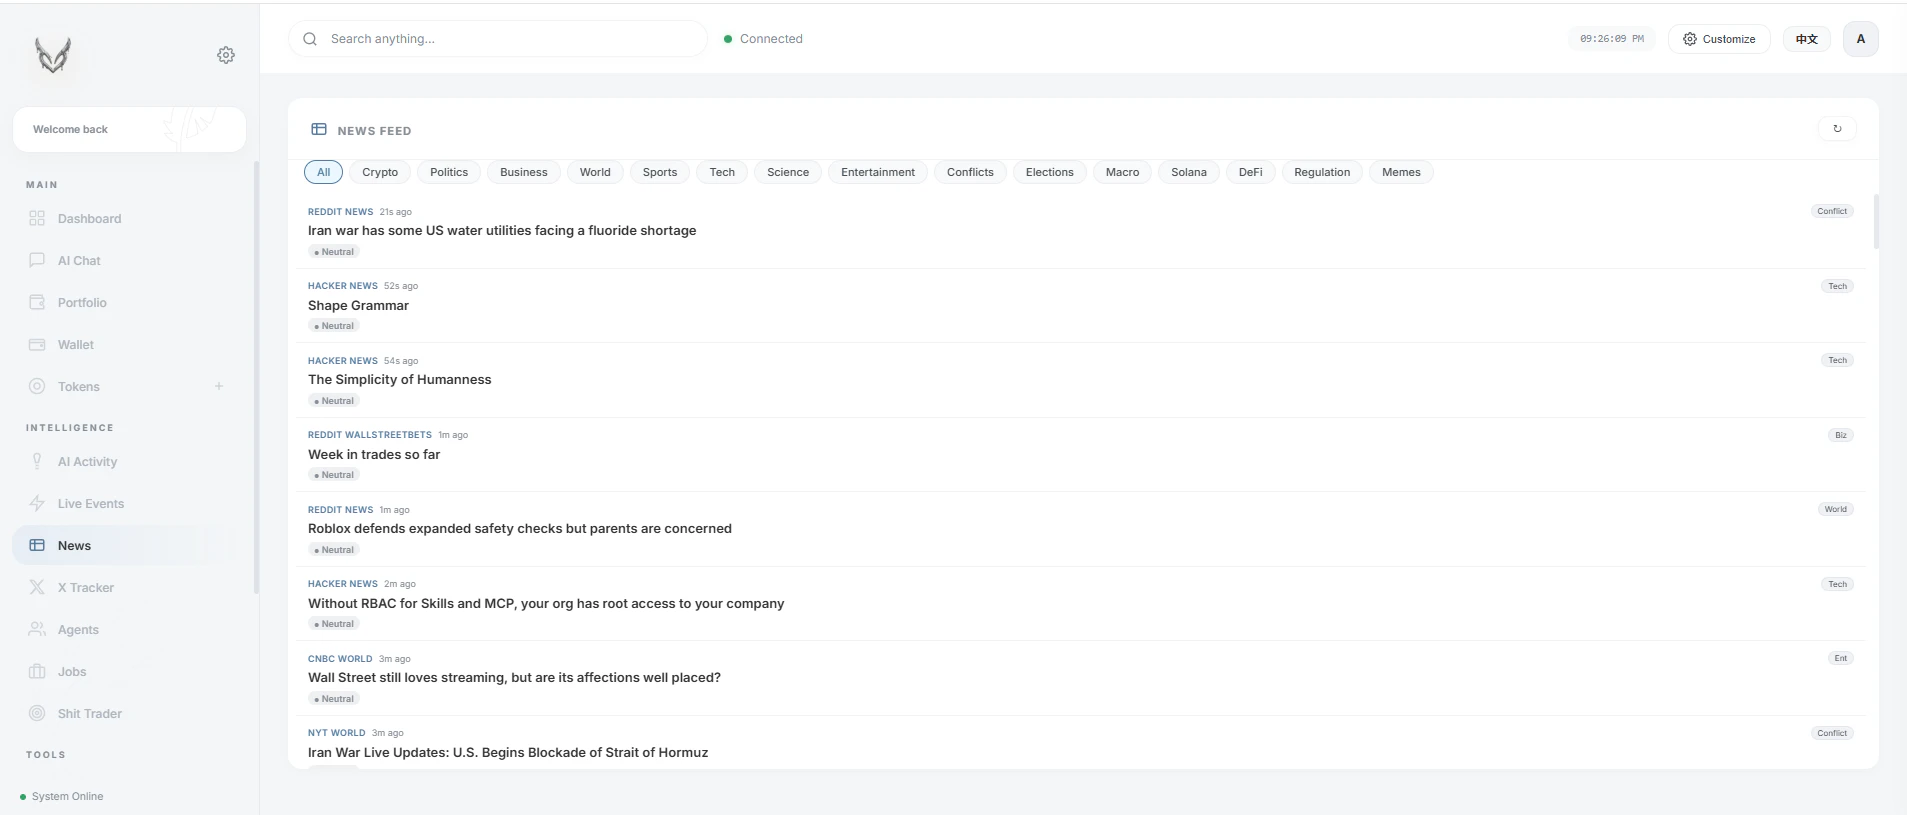Viewport: 1907px width, 815px height.
Task: Show Macro news category
Action: tap(1122, 172)
